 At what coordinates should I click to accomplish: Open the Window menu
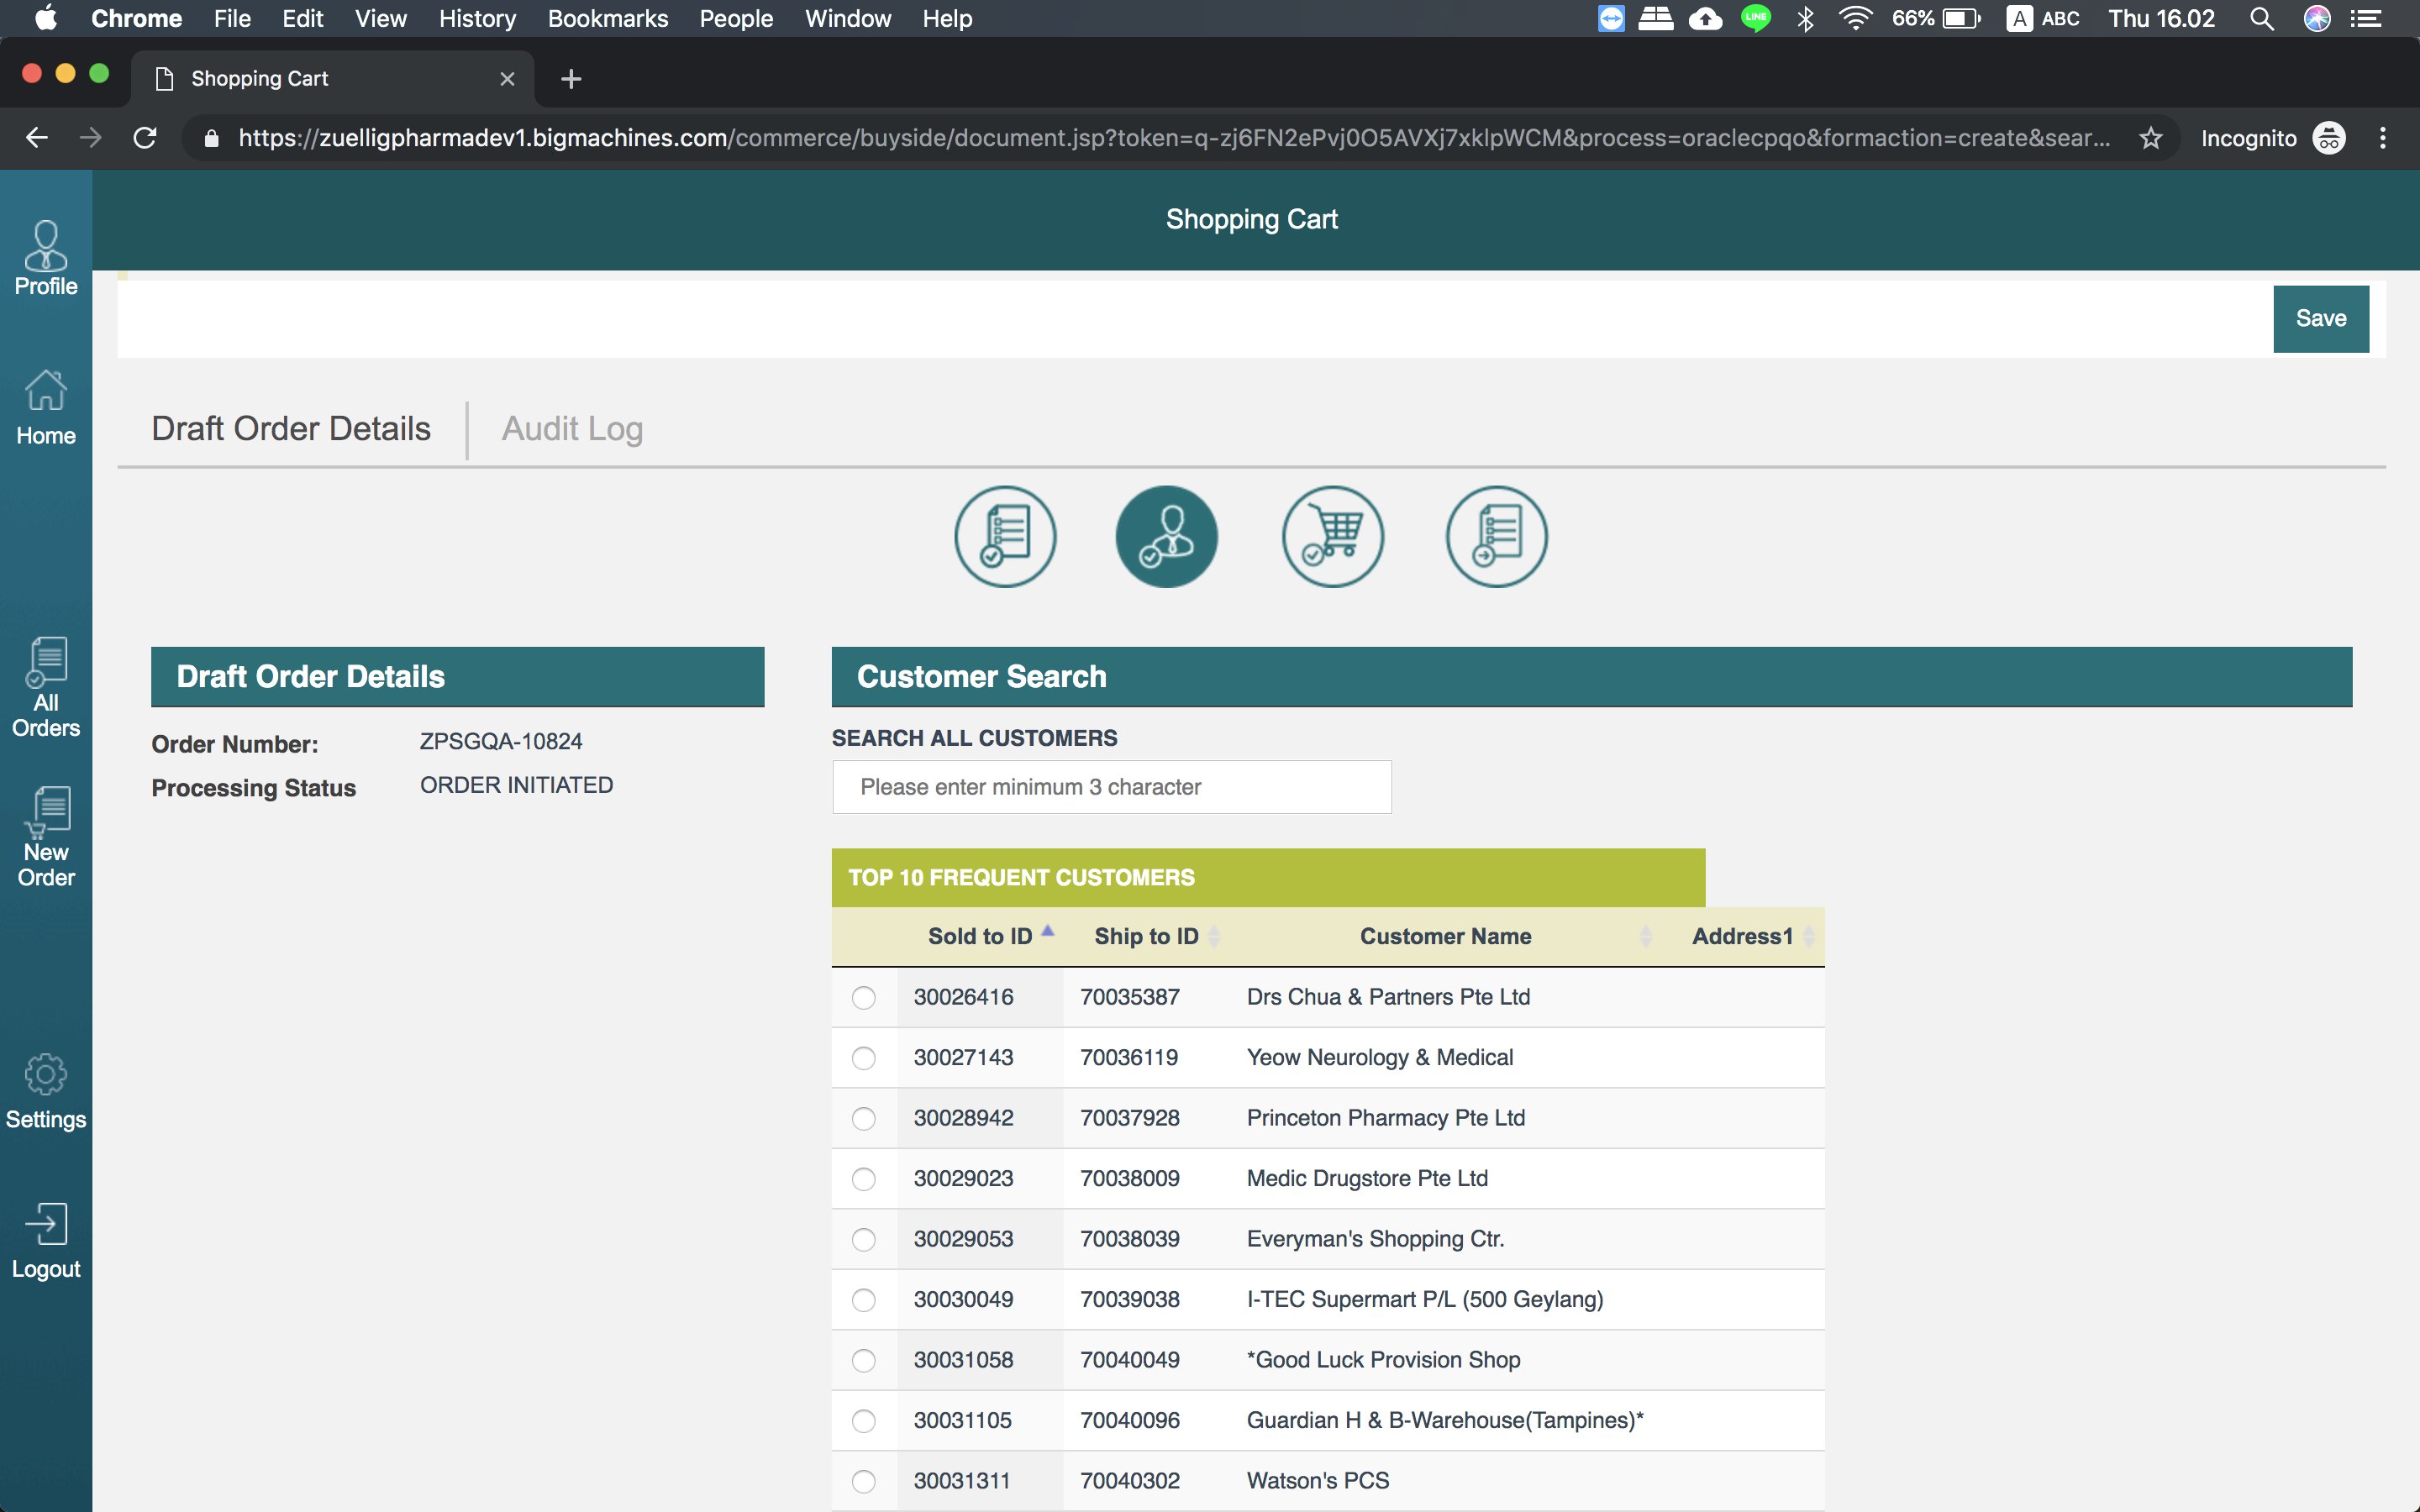pyautogui.click(x=848, y=19)
